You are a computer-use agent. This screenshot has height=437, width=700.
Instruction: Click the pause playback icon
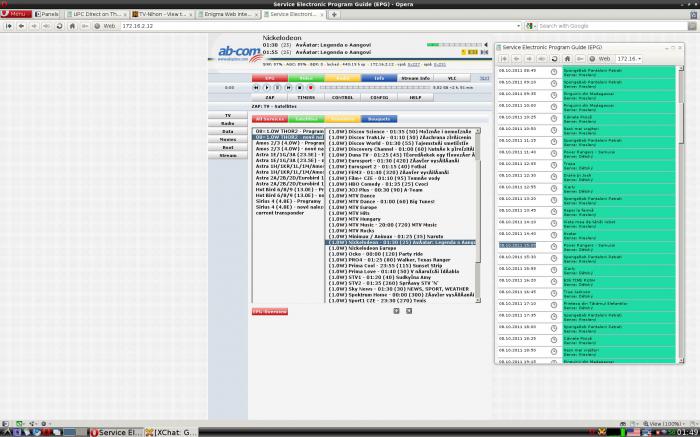pyautogui.click(x=277, y=87)
